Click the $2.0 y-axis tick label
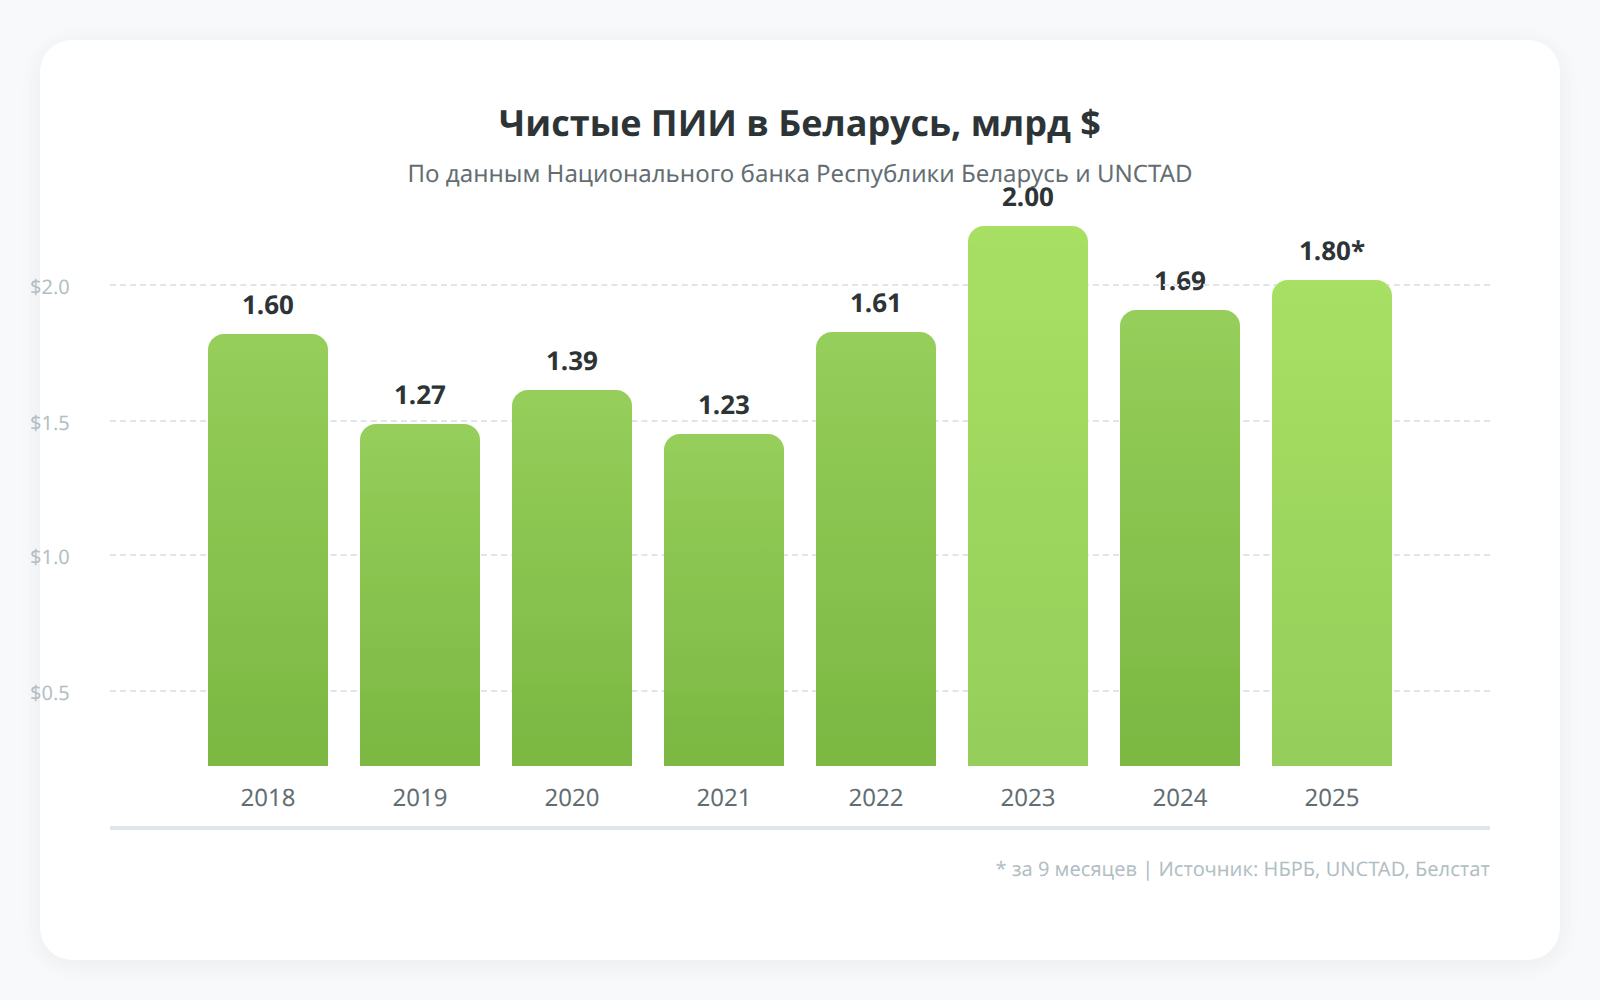Screen dimensions: 1600x1000 tap(50, 287)
